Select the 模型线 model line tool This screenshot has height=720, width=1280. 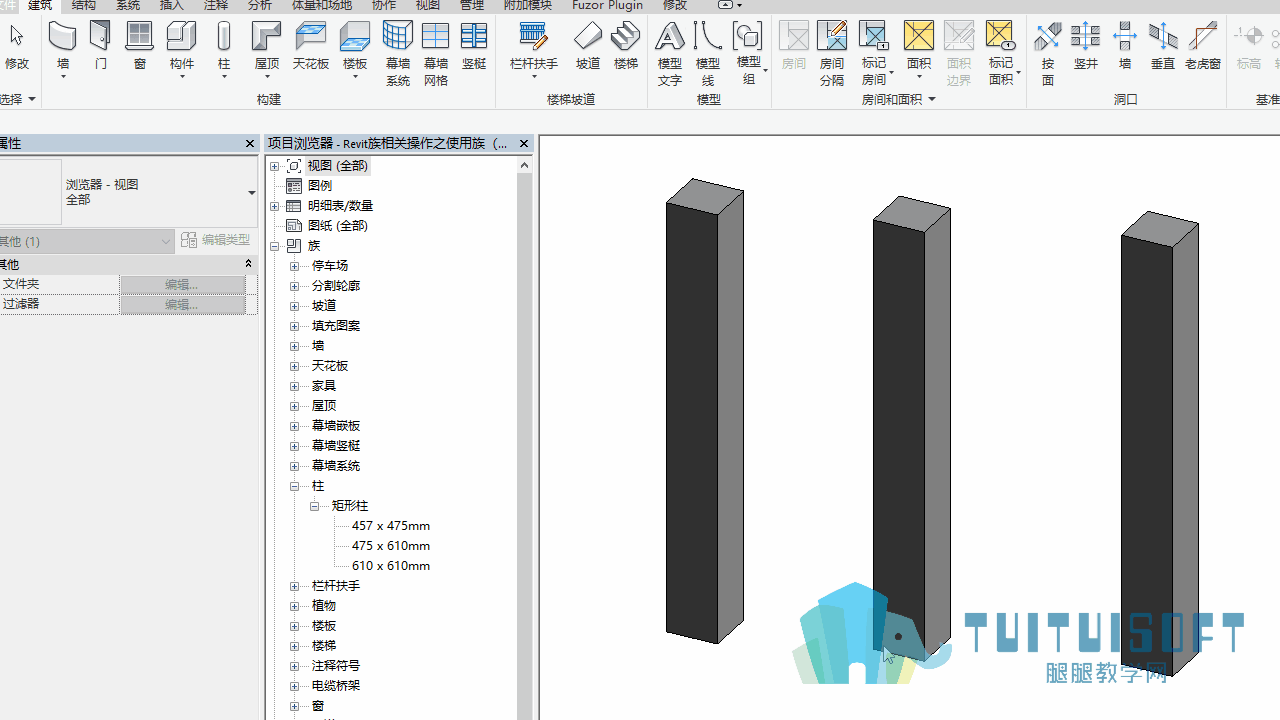tap(707, 52)
